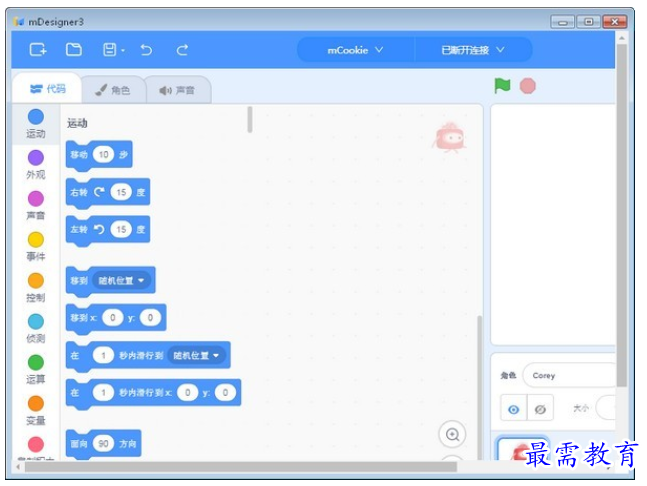Select the 运动 block category
Image resolution: width=647 pixels, height=486 pixels.
36,123
